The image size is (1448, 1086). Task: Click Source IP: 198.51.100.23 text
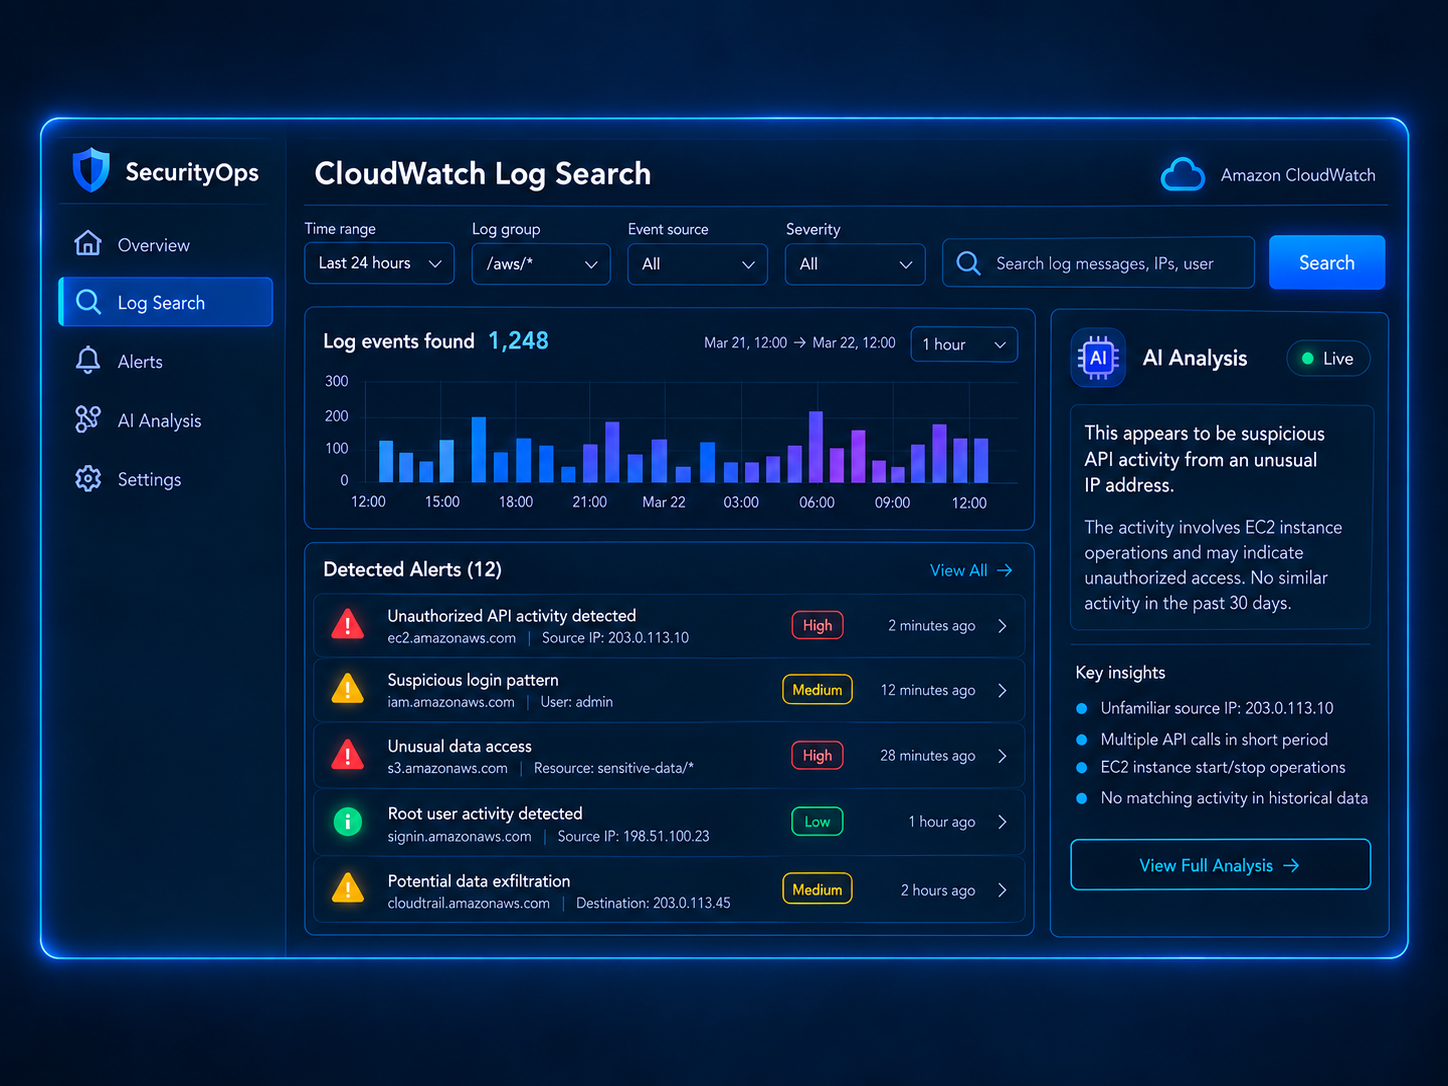click(633, 836)
